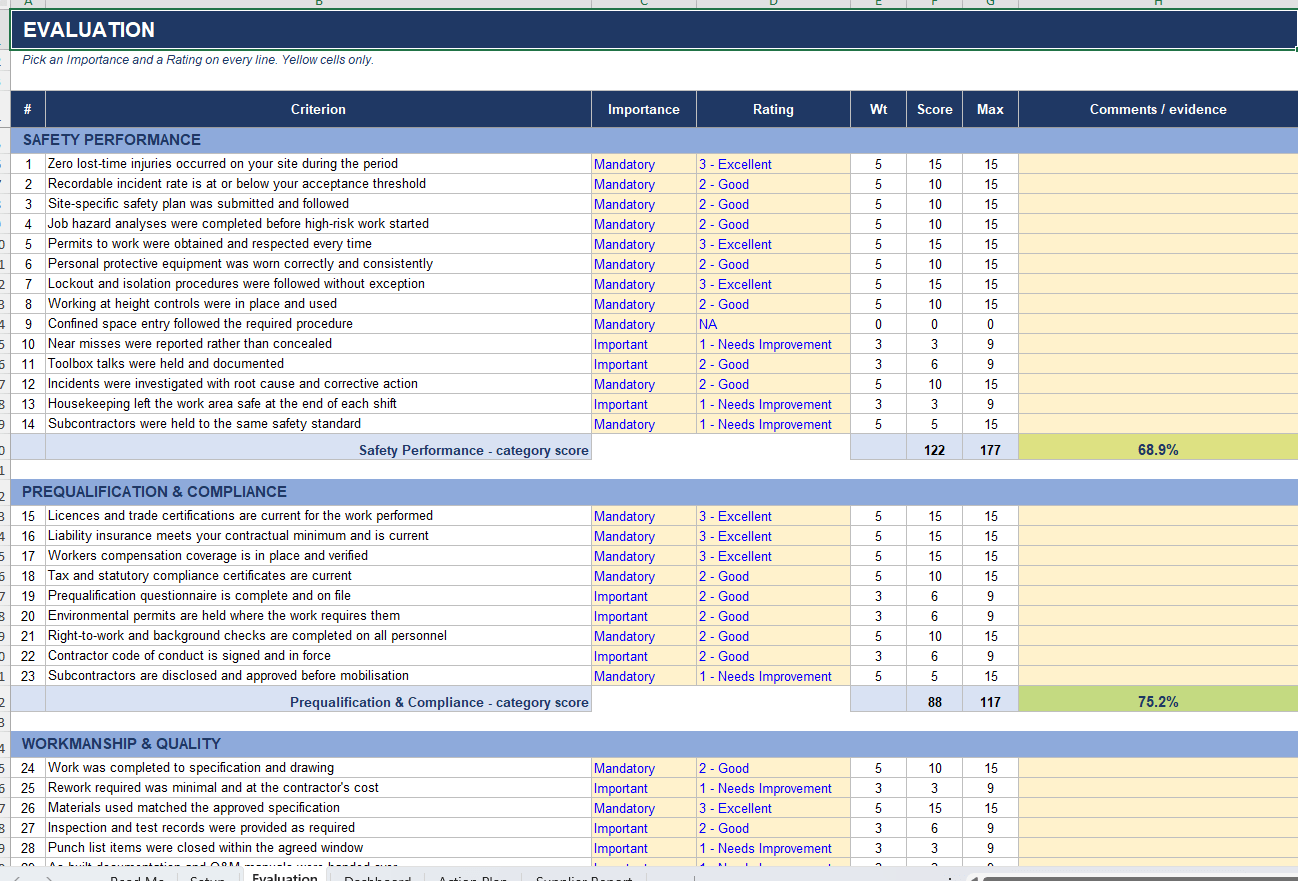Select criterion 'Contractor code of conduct is signed'
The image size is (1298, 881).
[318, 656]
